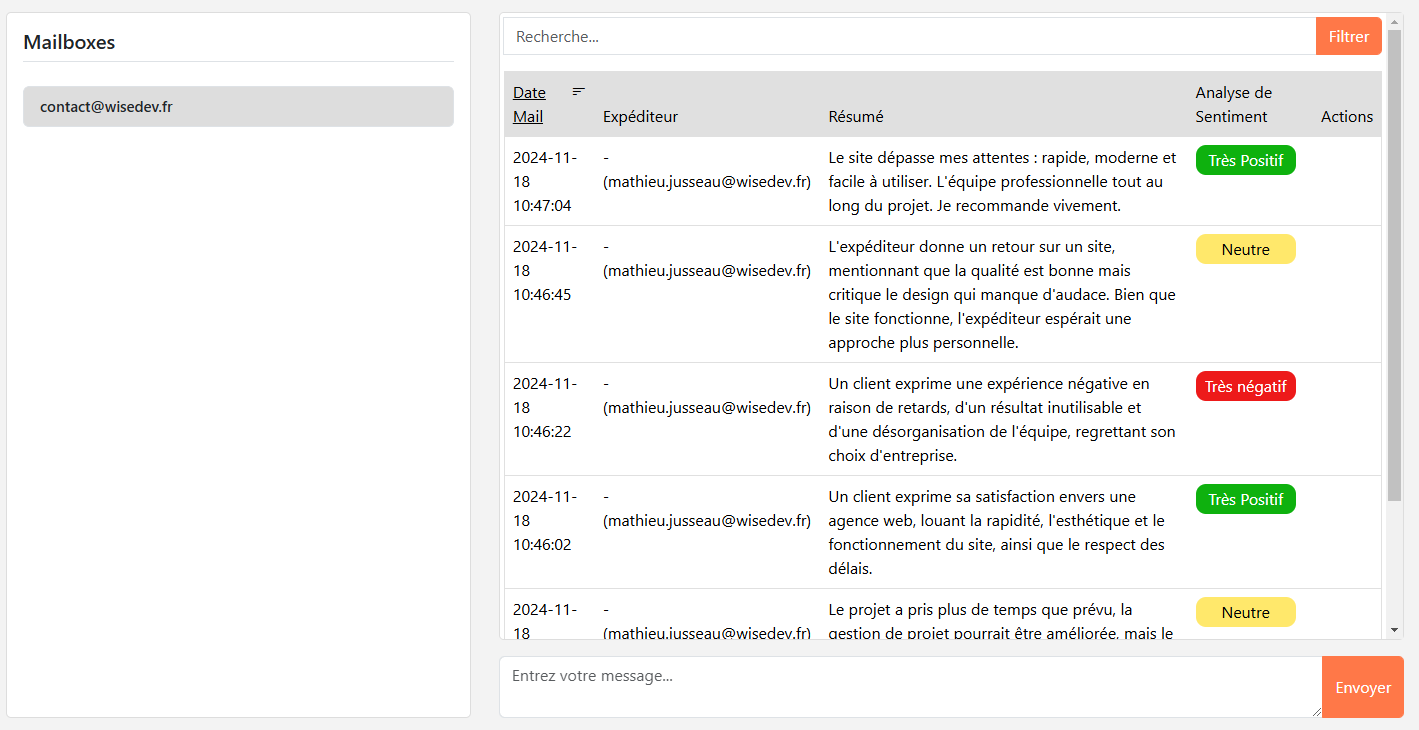
Task: Click Très Positif badge on 10:46:02 email
Action: coord(1245,500)
